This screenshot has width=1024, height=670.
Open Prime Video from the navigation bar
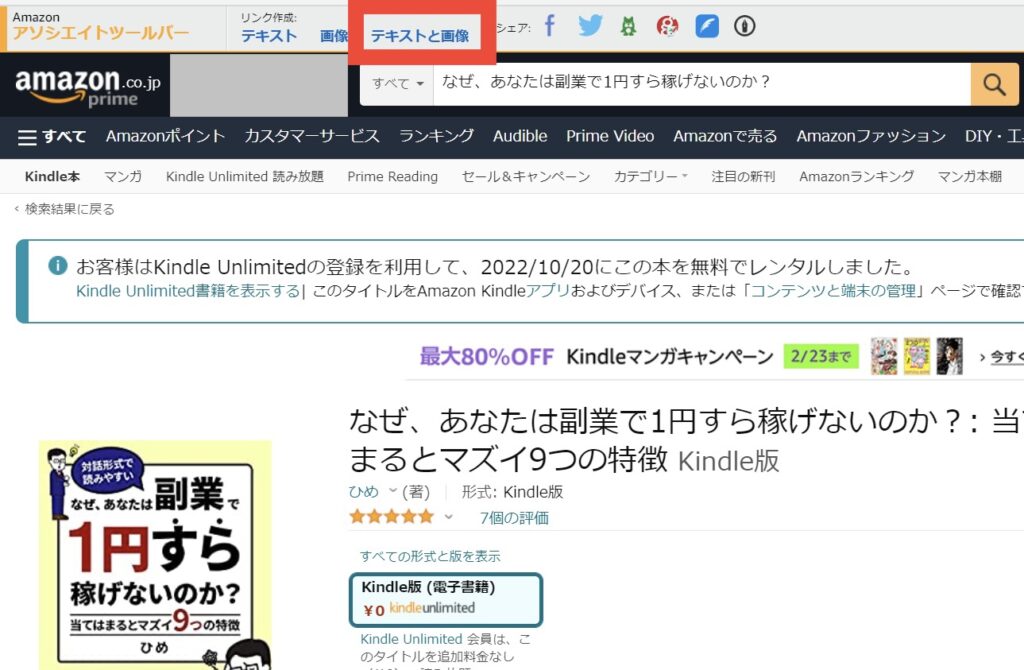click(x=610, y=136)
